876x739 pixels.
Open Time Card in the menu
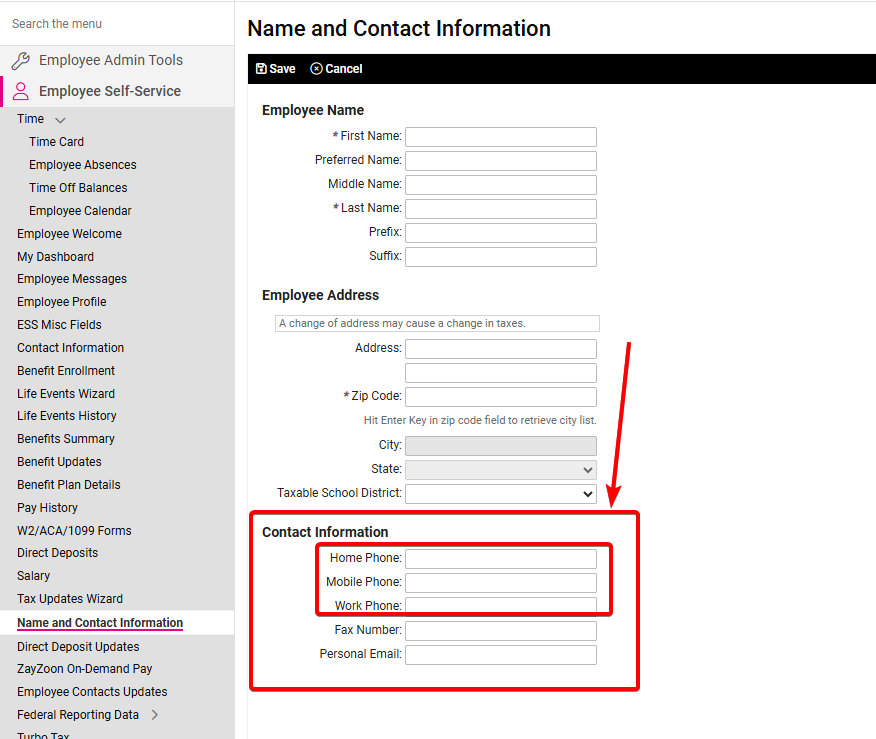[x=56, y=142]
